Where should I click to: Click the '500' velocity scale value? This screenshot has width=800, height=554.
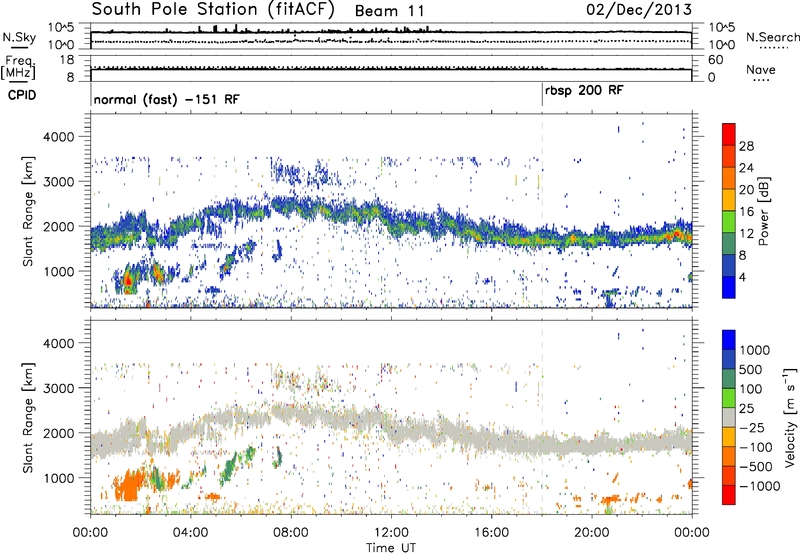click(751, 370)
